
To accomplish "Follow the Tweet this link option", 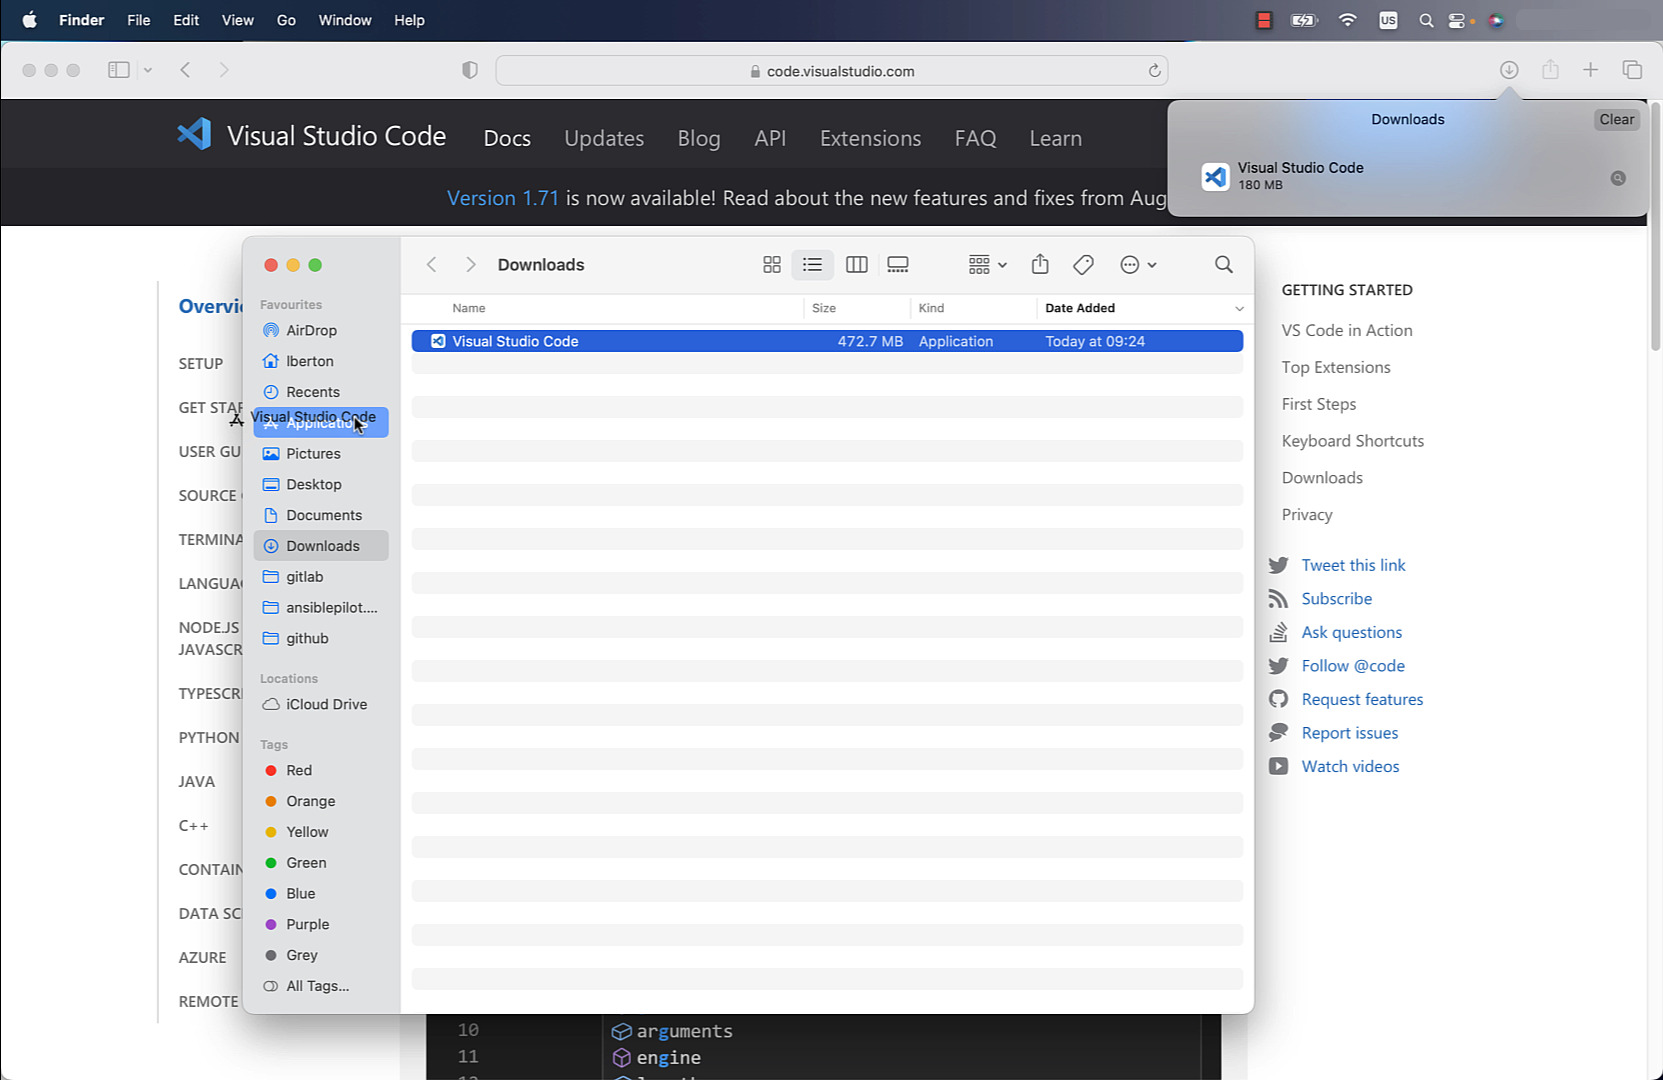I will tap(1352, 564).
